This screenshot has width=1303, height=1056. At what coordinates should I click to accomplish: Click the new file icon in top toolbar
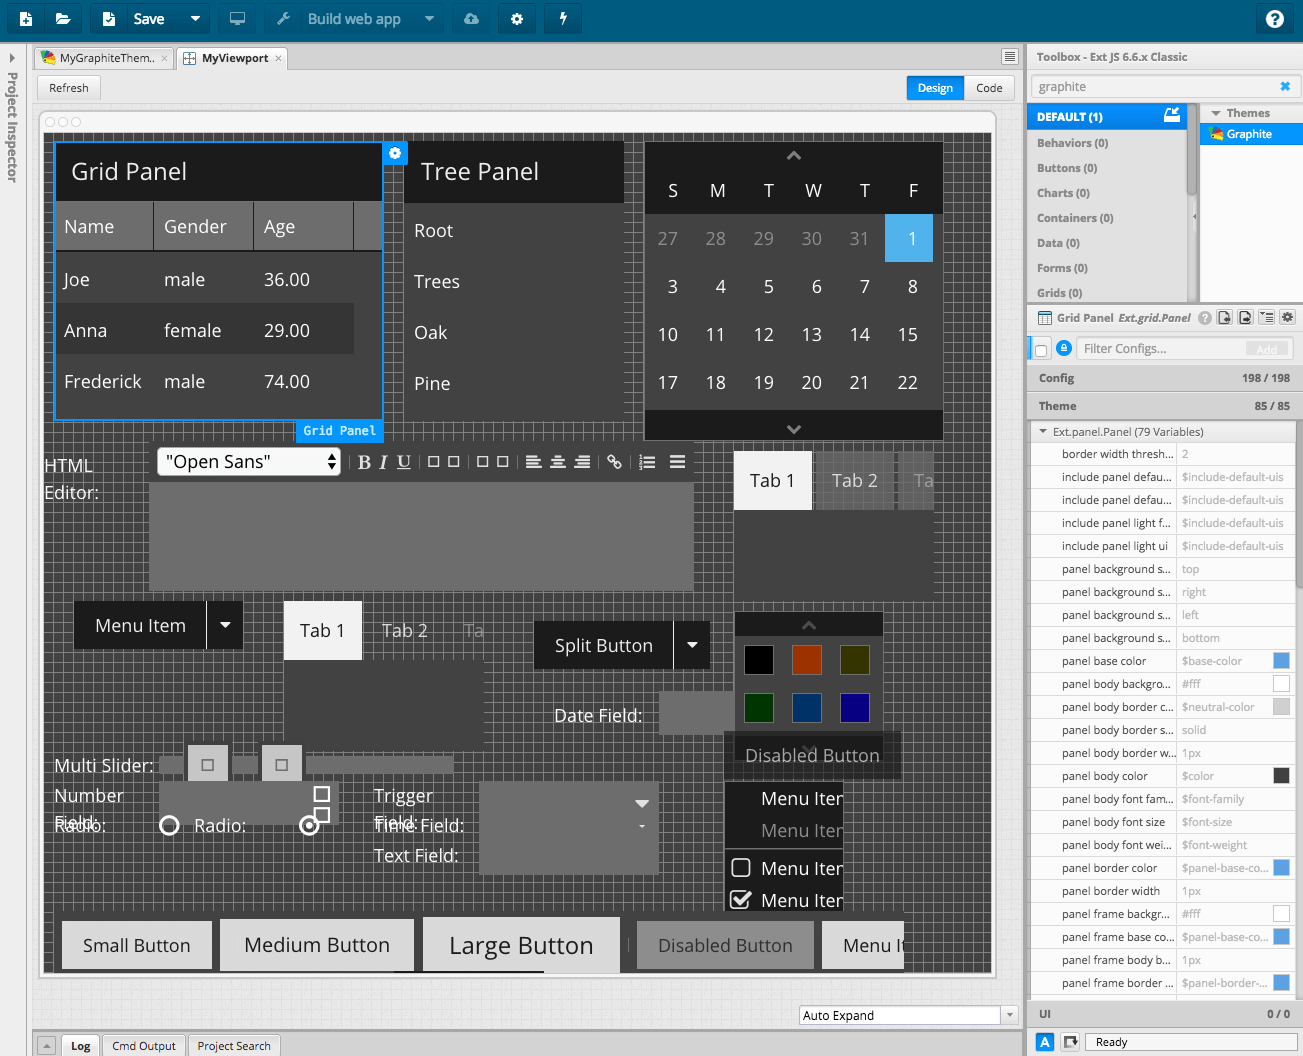(26, 19)
